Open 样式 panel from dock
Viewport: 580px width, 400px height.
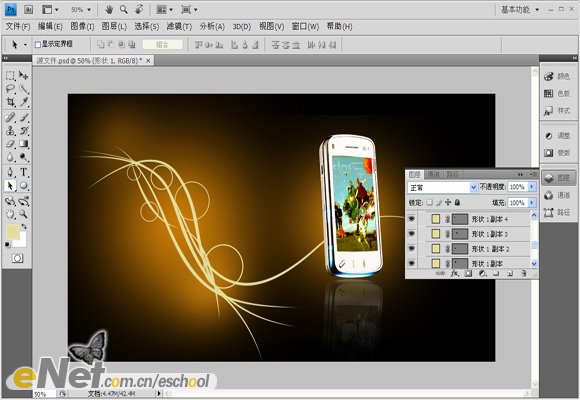[557, 110]
